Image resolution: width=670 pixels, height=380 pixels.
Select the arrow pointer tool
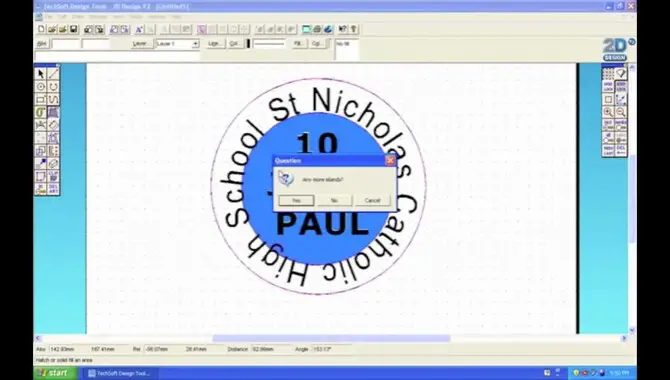pos(41,74)
